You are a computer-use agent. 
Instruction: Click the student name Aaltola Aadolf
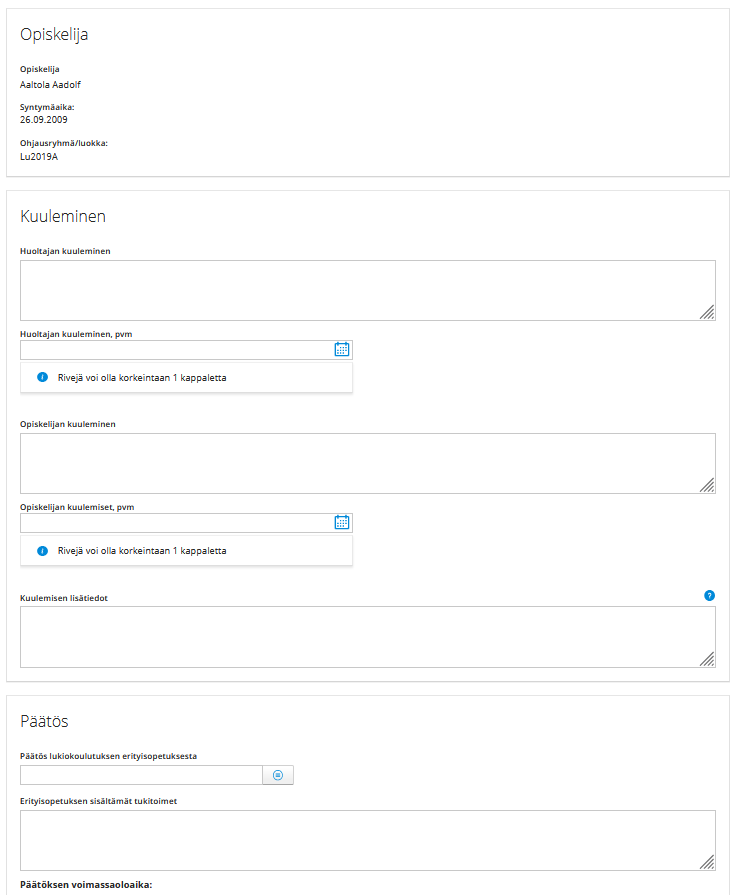(x=50, y=84)
